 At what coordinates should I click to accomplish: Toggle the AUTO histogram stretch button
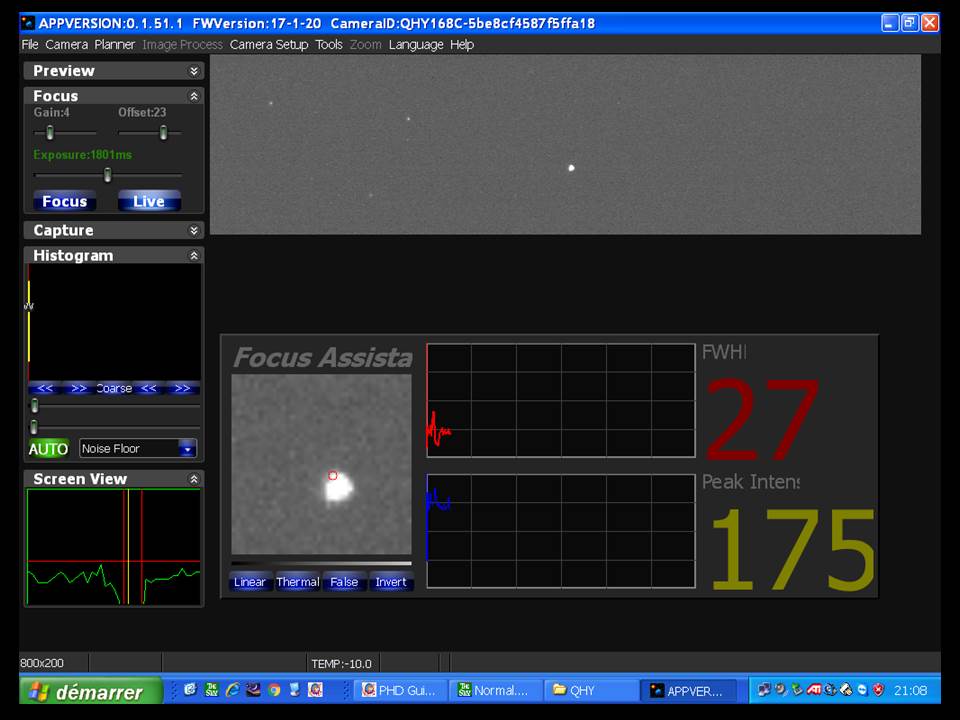pyautogui.click(x=48, y=449)
